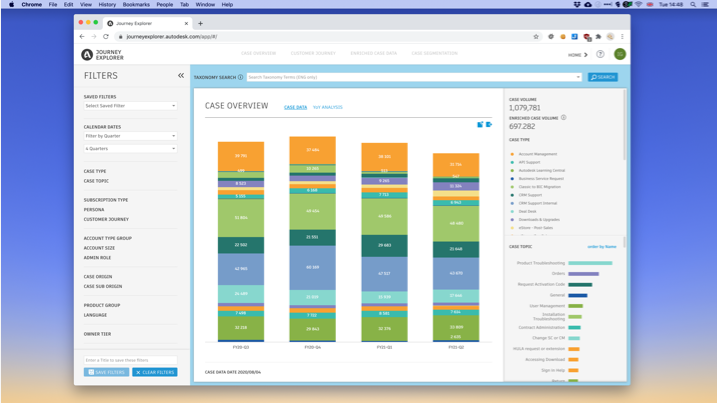The image size is (717, 403).
Task: Click the Home breadcrumb link
Action: coord(578,55)
